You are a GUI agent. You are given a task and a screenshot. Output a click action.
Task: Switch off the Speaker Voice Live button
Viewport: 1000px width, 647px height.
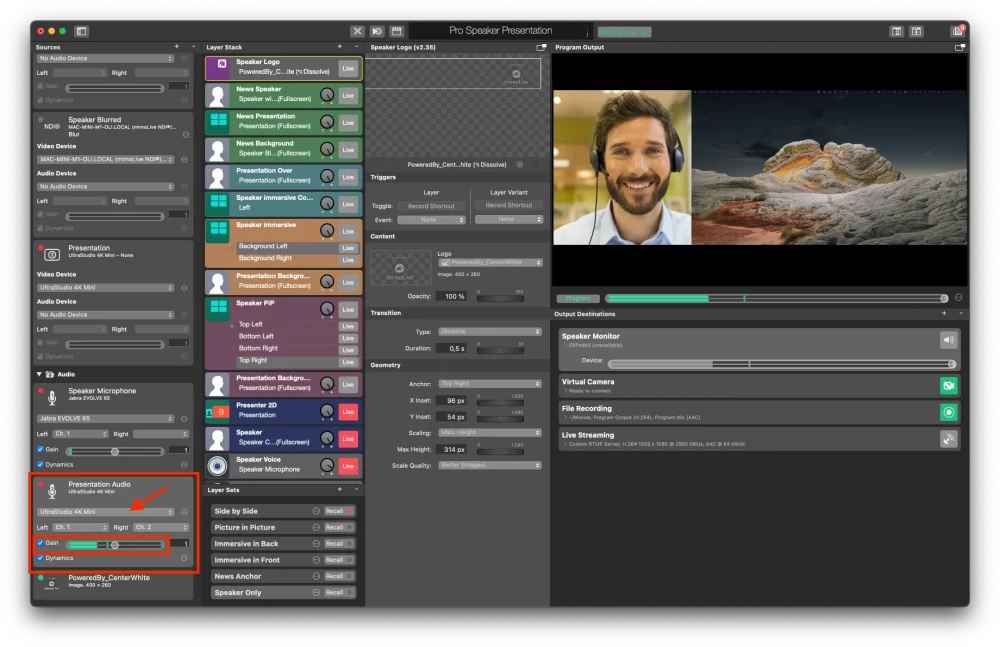[x=348, y=466]
